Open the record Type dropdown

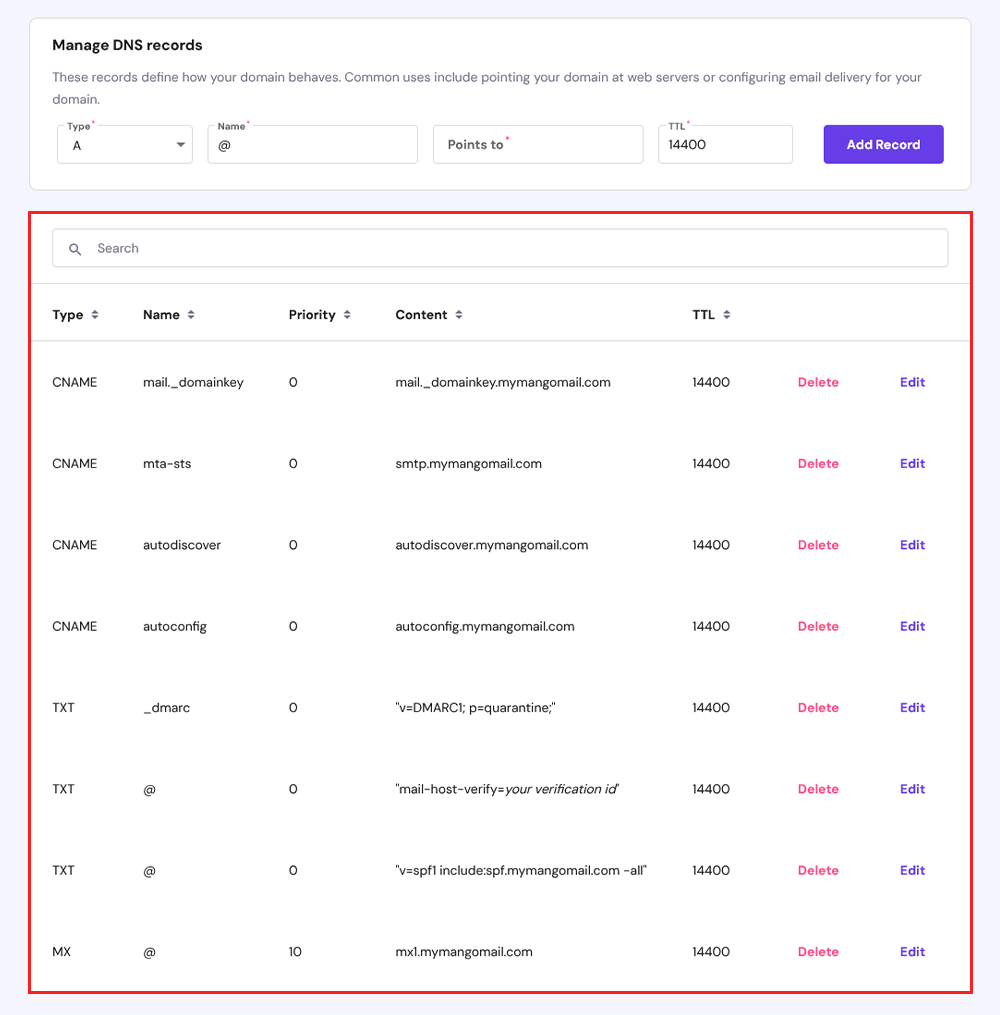click(x=125, y=144)
